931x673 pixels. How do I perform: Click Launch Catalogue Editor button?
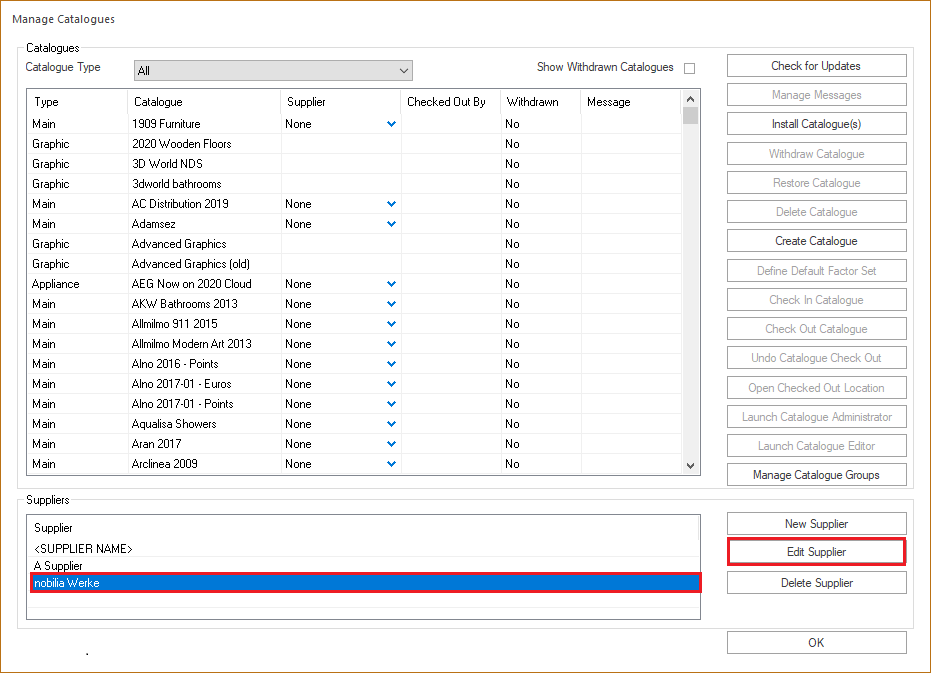(816, 446)
